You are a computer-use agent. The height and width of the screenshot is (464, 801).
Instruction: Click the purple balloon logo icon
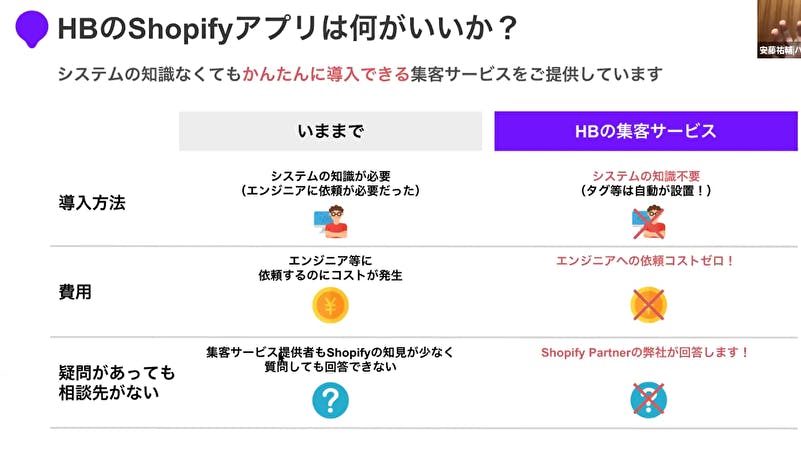pos(32,29)
